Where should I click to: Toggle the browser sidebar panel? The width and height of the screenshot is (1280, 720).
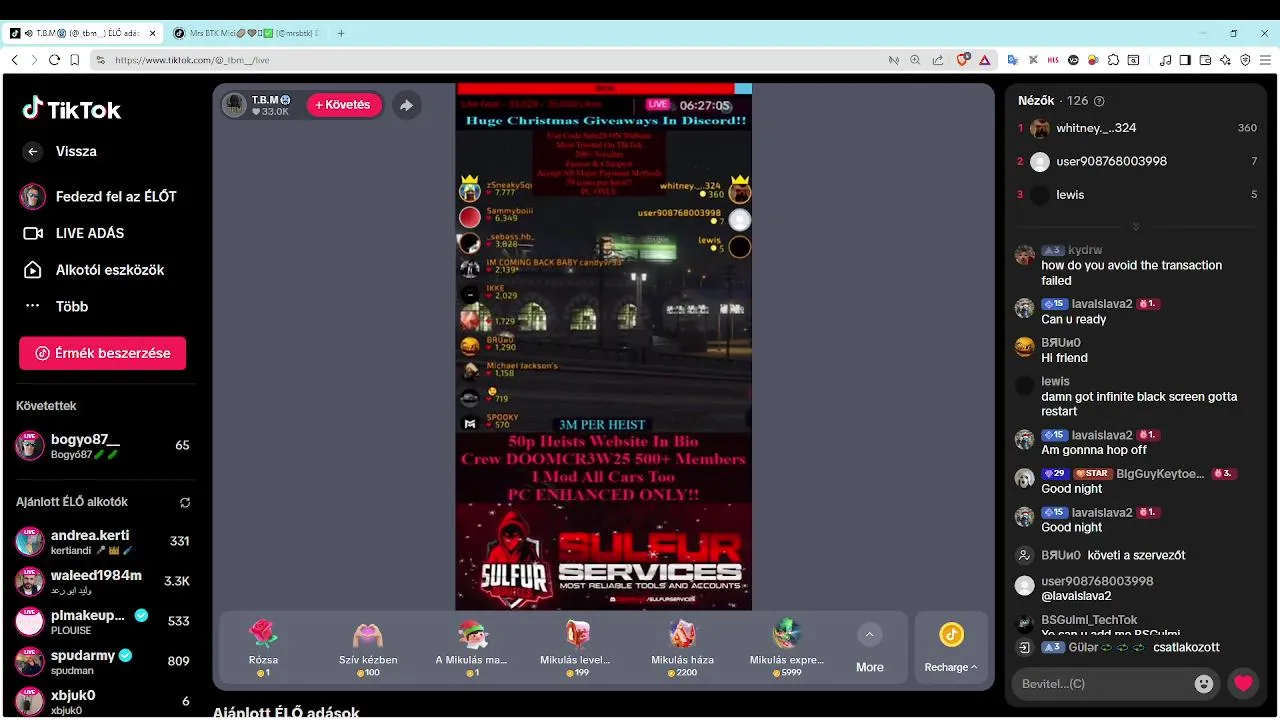[1185, 60]
